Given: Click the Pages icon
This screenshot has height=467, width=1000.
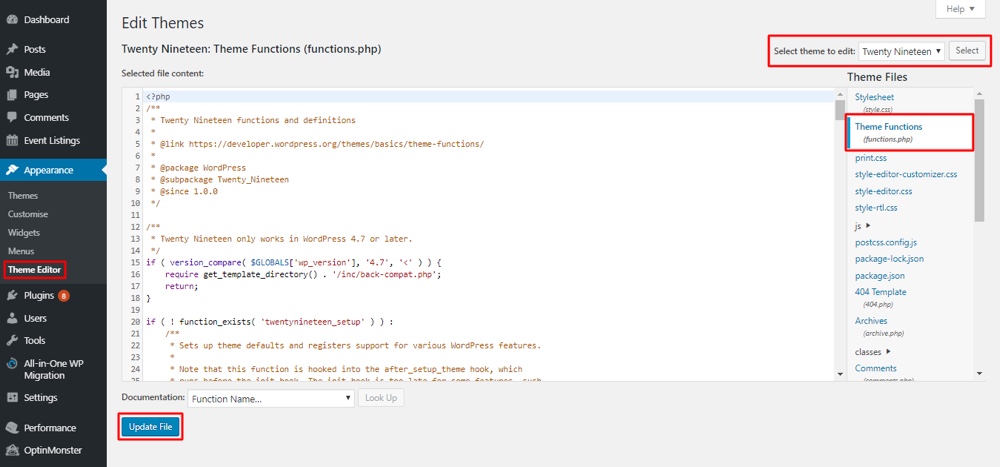Looking at the screenshot, I should click(12, 95).
